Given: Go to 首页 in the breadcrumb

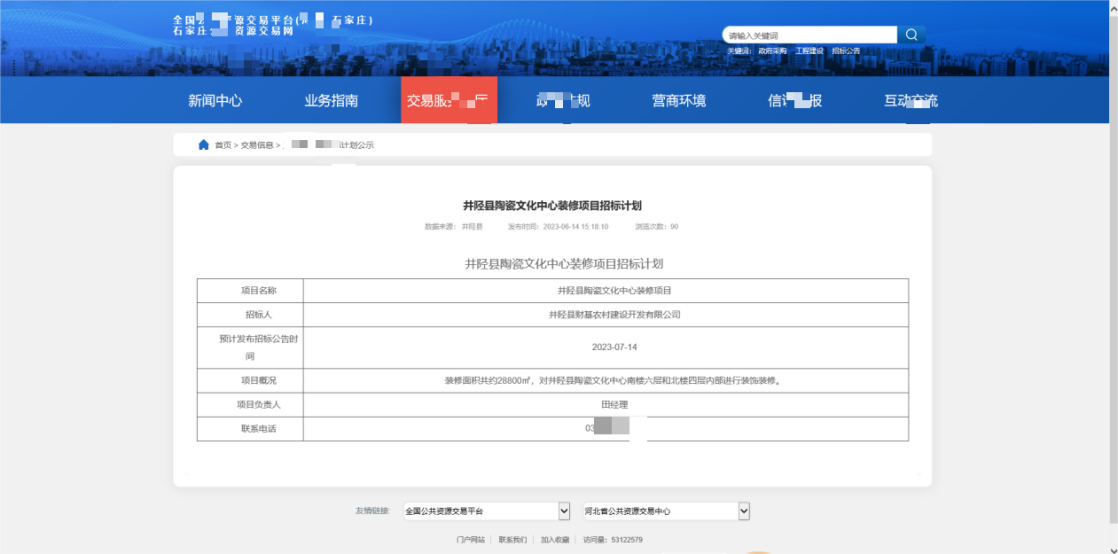Looking at the screenshot, I should [223, 145].
